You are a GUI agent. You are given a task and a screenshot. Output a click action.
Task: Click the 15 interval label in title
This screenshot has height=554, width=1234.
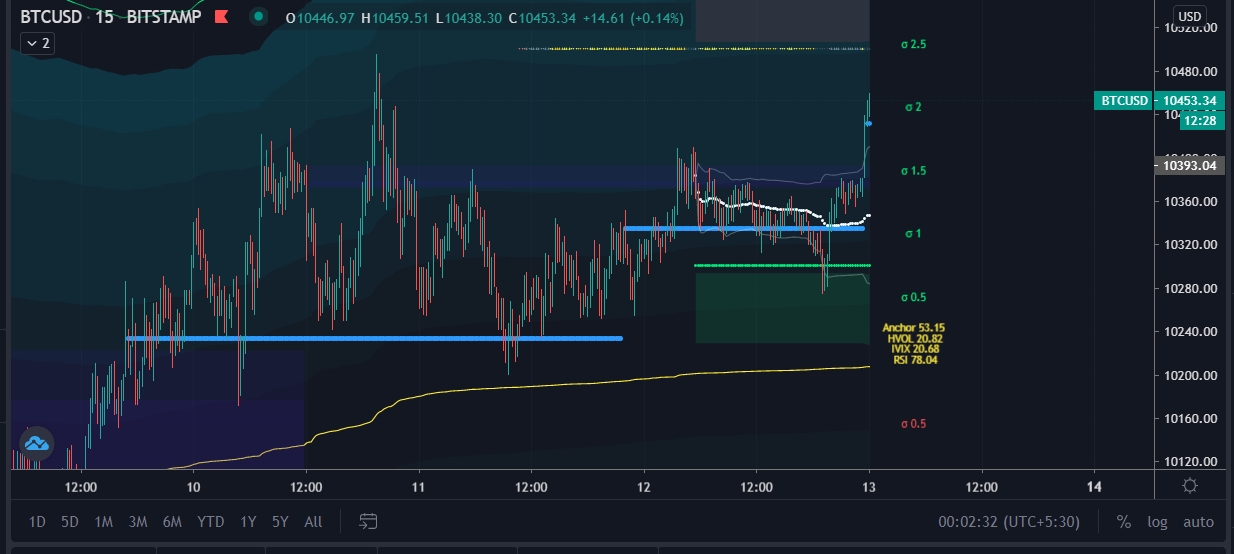click(104, 17)
